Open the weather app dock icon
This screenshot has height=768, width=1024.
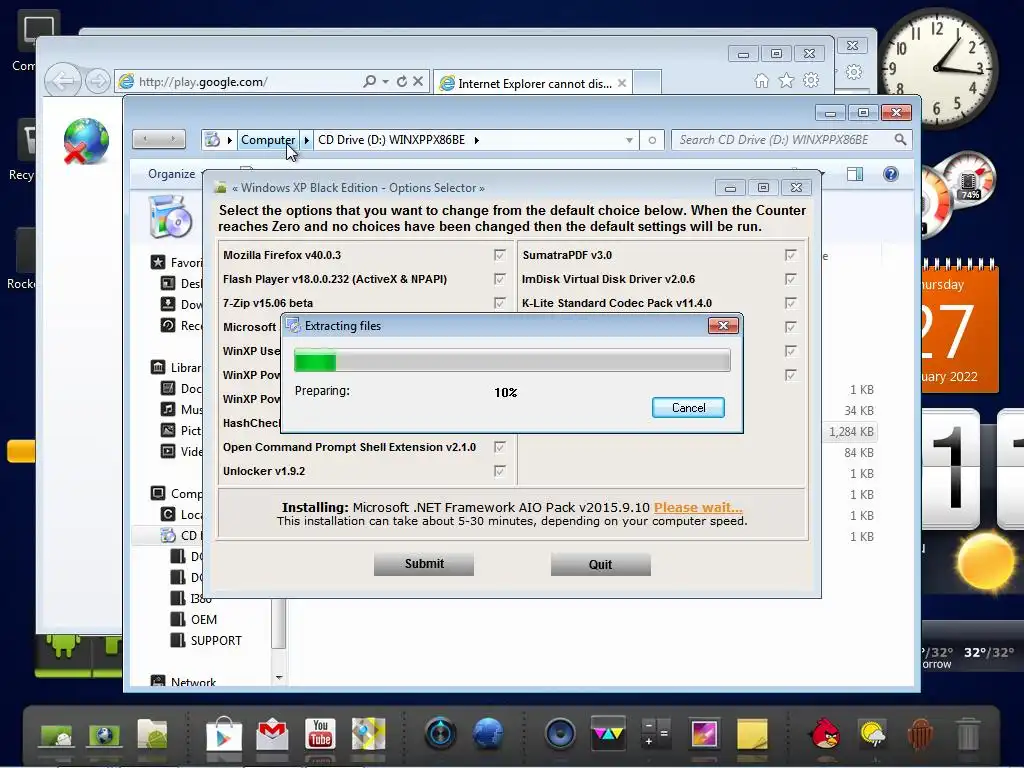click(873, 734)
